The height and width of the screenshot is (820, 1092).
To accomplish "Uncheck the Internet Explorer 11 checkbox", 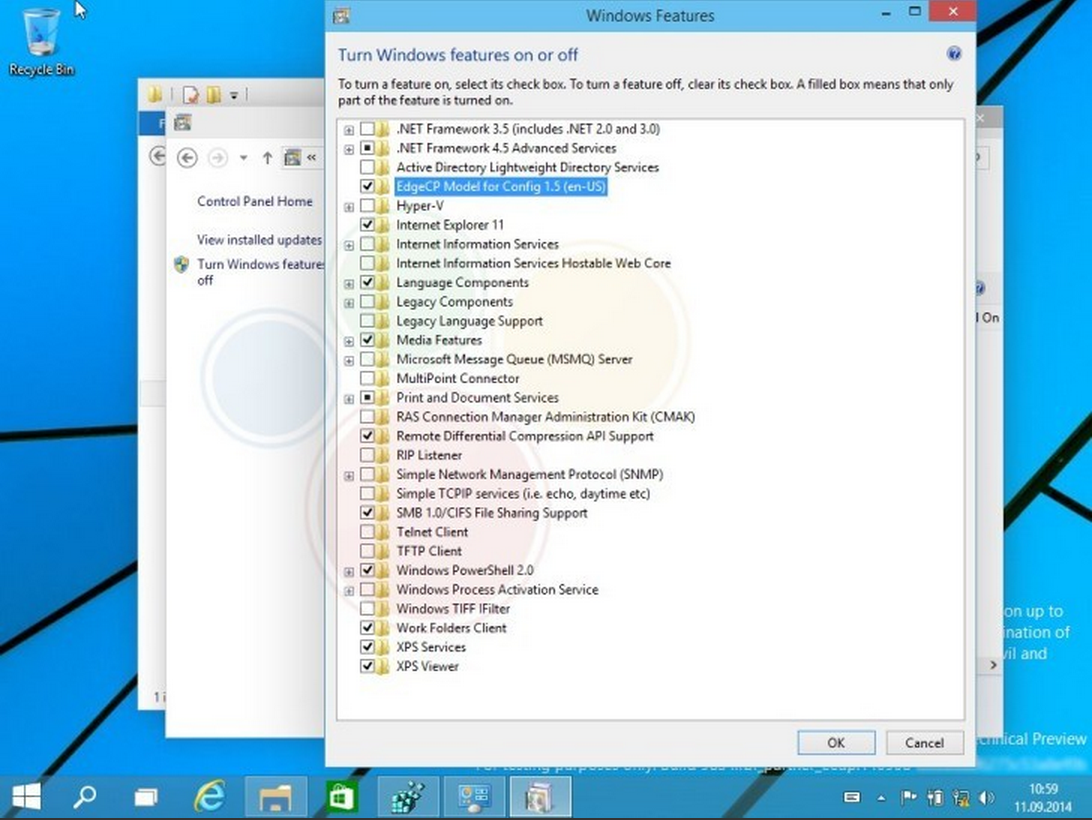I will pos(367,225).
